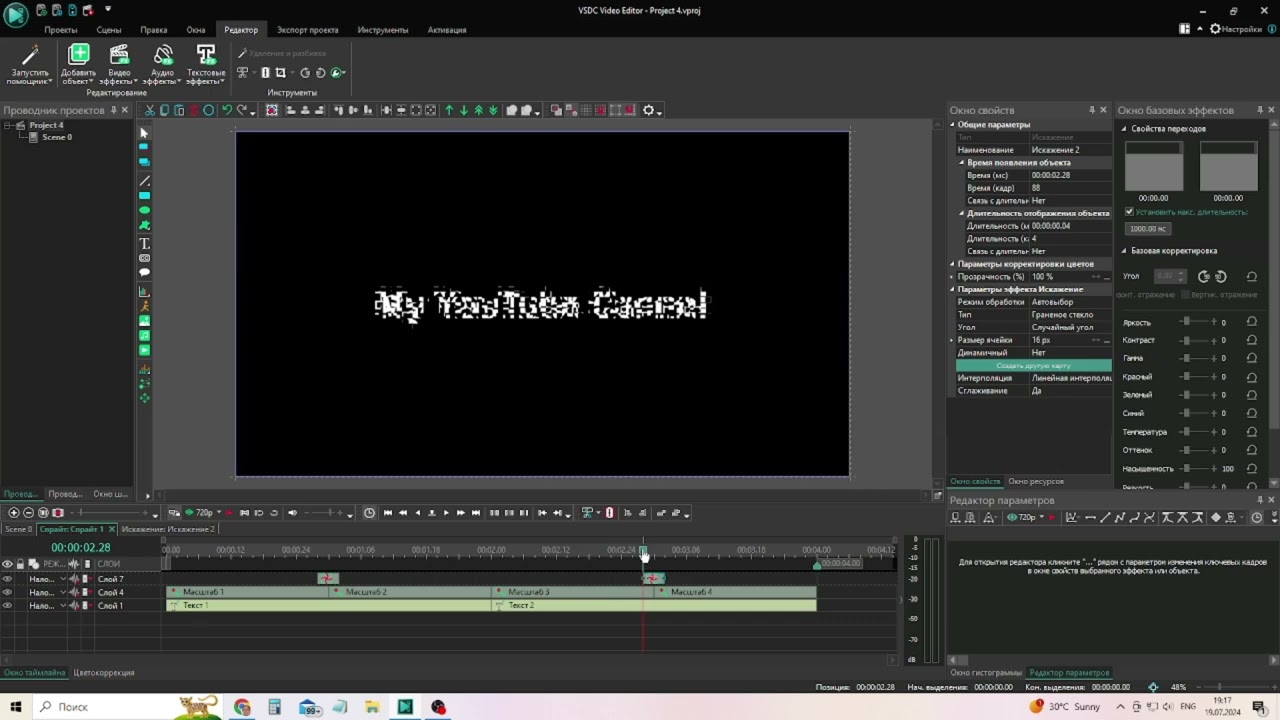Open Аудио эффекты list
This screenshot has height=720, width=1280.
pyautogui.click(x=163, y=65)
